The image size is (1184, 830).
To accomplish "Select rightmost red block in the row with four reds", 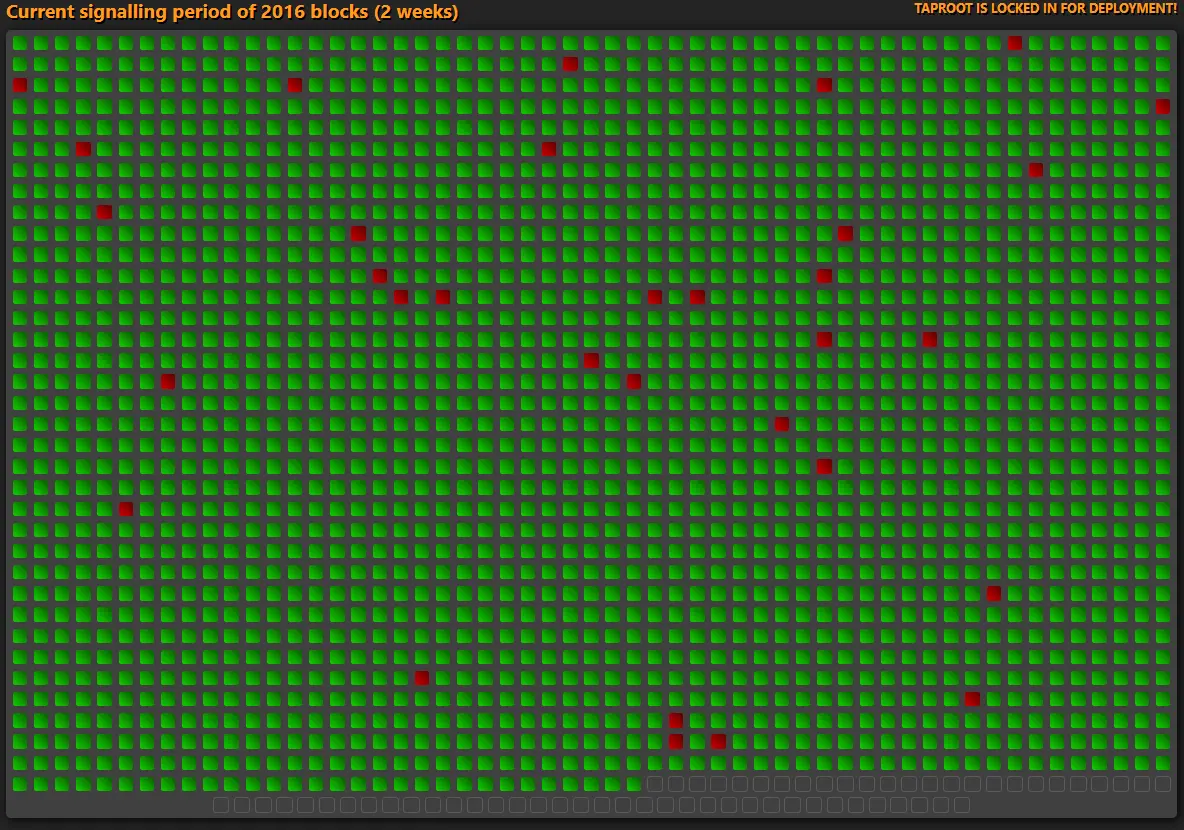I will (x=697, y=297).
